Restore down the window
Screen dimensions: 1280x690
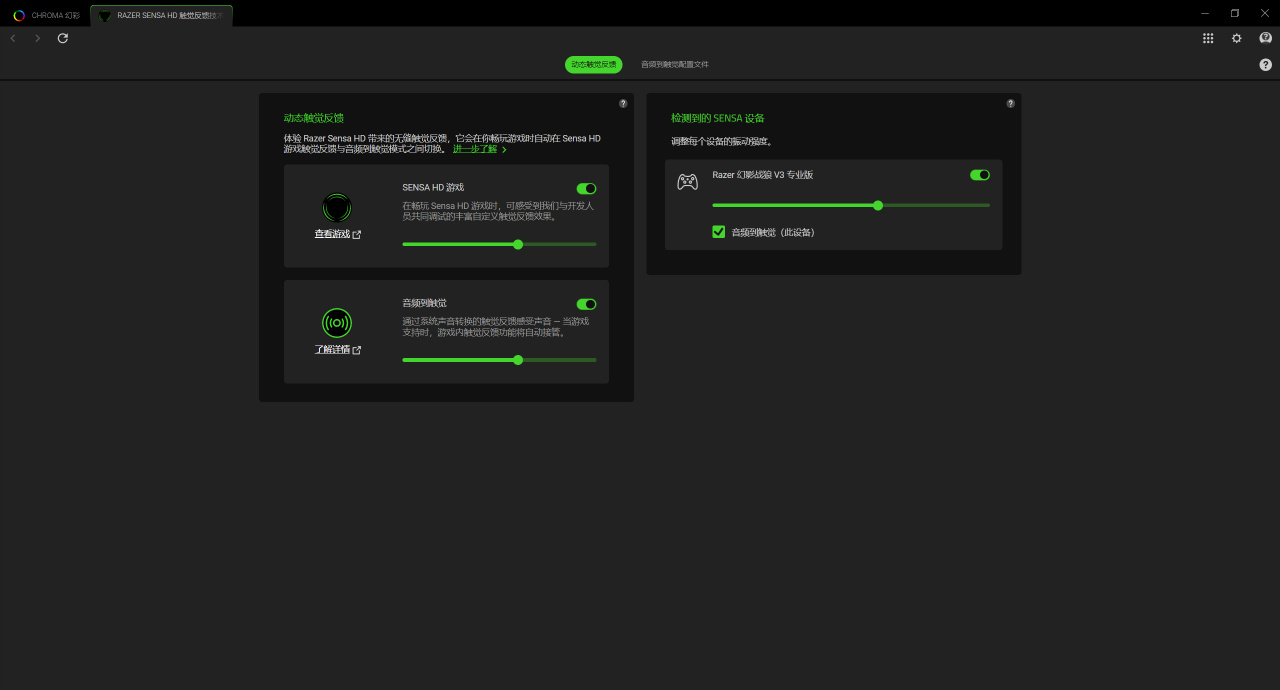pyautogui.click(x=1235, y=13)
